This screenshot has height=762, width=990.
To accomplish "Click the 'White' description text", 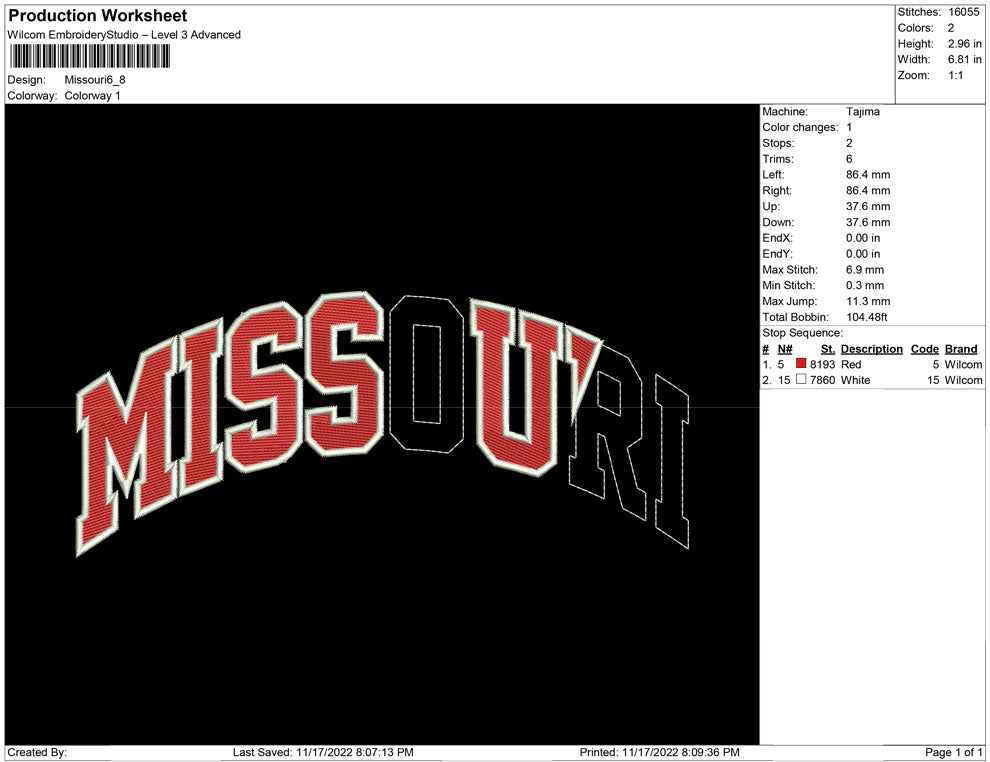I will point(855,380).
